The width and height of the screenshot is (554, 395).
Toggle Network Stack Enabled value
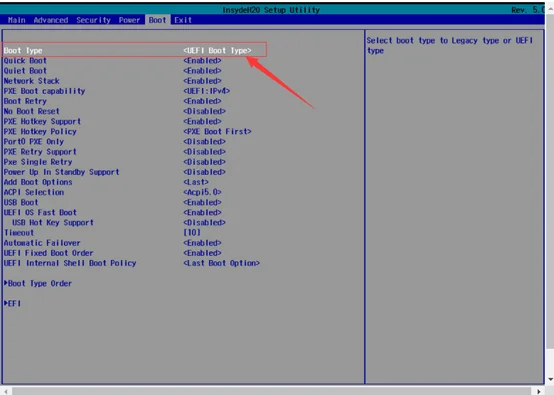point(202,81)
